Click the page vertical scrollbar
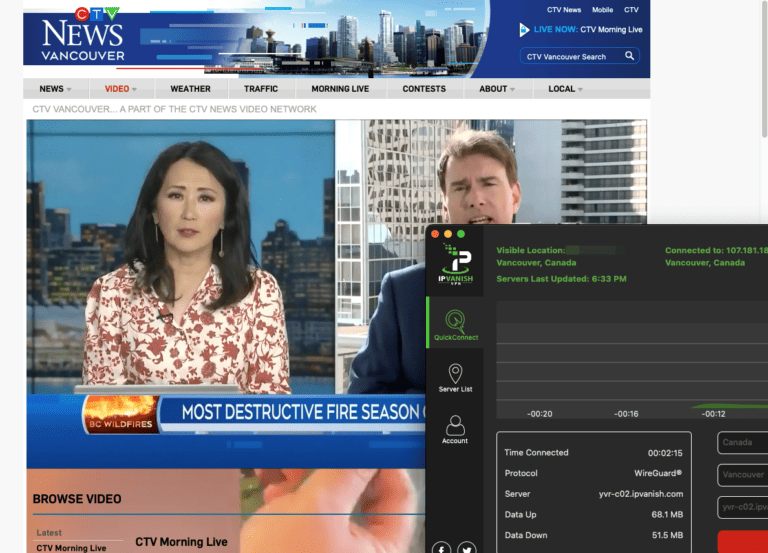Image resolution: width=768 pixels, height=553 pixels. pos(765,69)
